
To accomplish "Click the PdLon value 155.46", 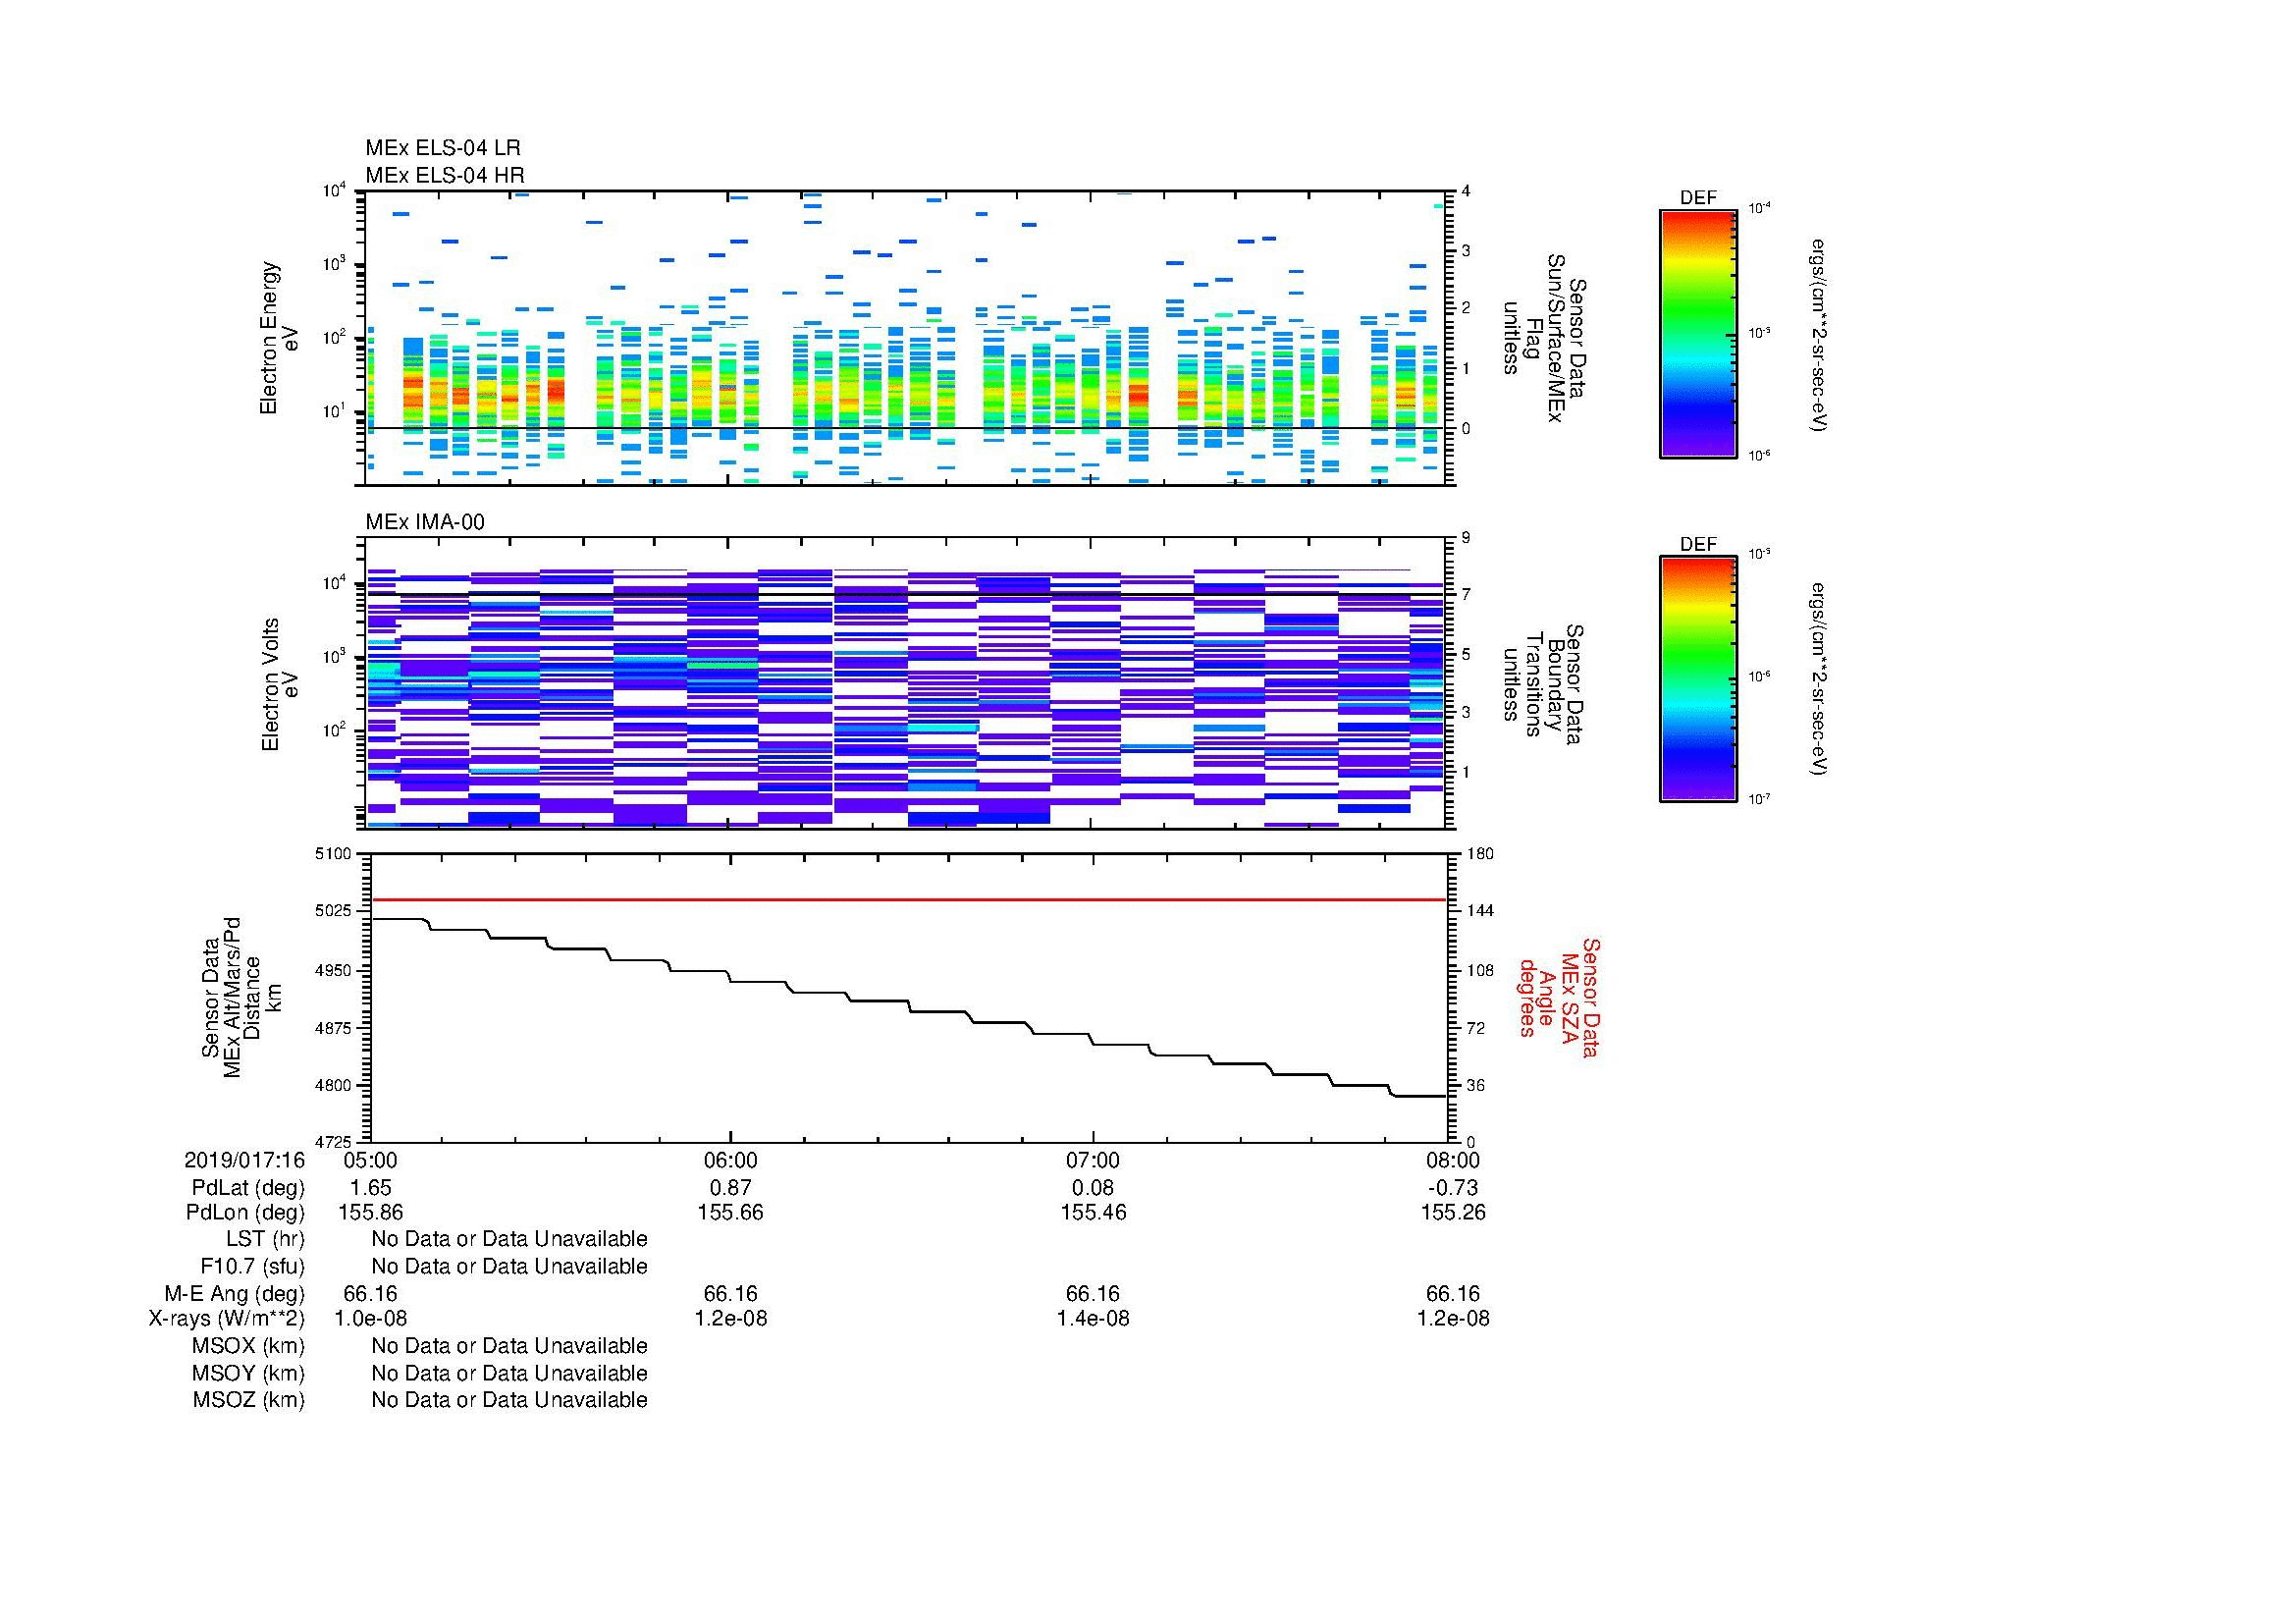I will click(1093, 1213).
